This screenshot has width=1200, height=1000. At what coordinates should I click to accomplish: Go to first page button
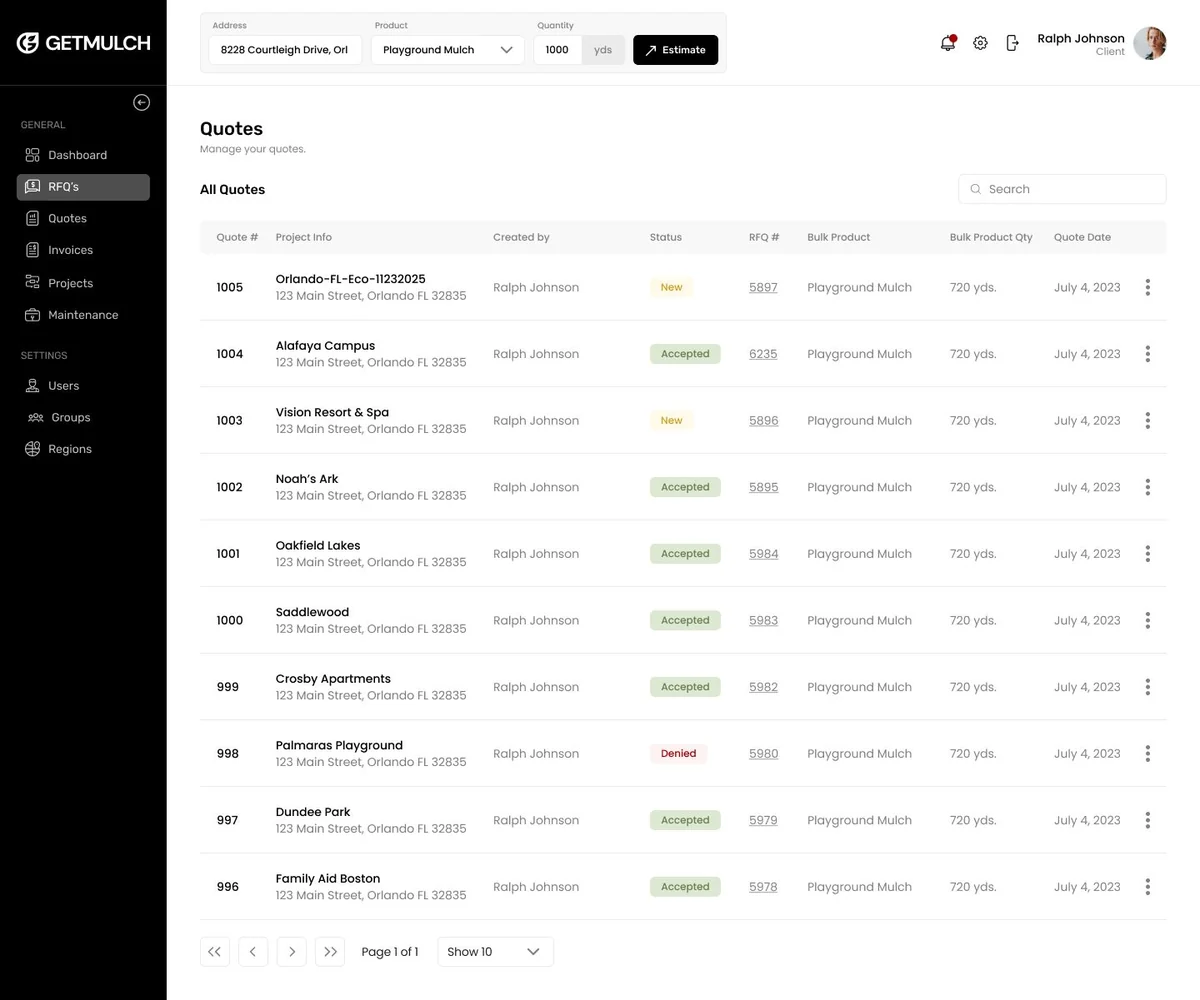(215, 952)
